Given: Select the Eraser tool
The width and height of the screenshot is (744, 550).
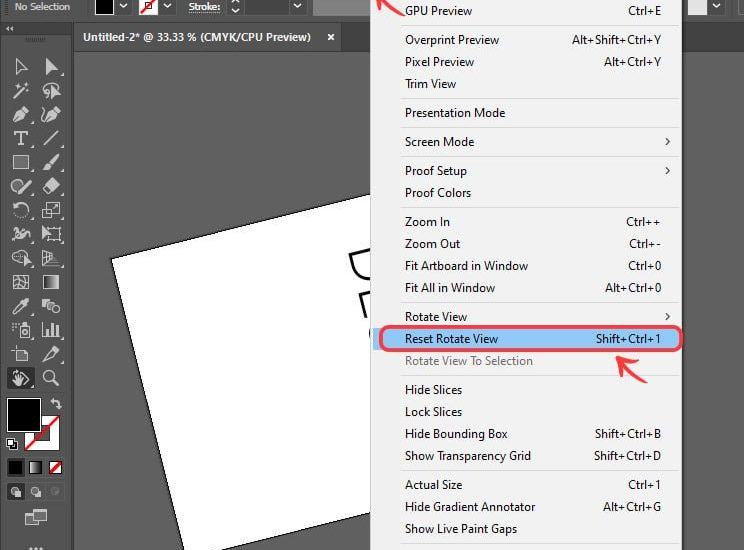Looking at the screenshot, I should [51, 186].
